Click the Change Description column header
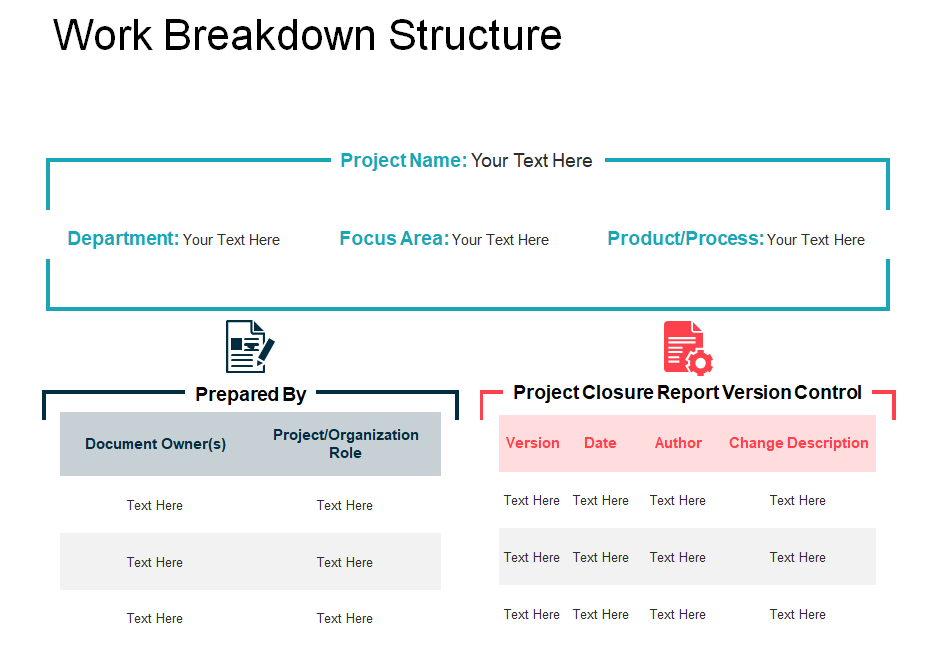Screen dimensions: 937x656 point(798,443)
